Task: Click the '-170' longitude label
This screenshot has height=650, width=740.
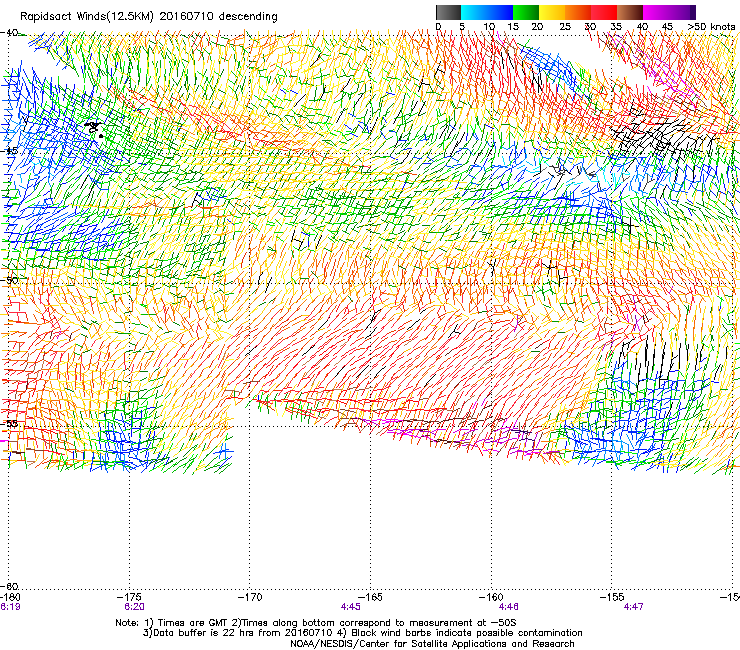Action: (250, 597)
